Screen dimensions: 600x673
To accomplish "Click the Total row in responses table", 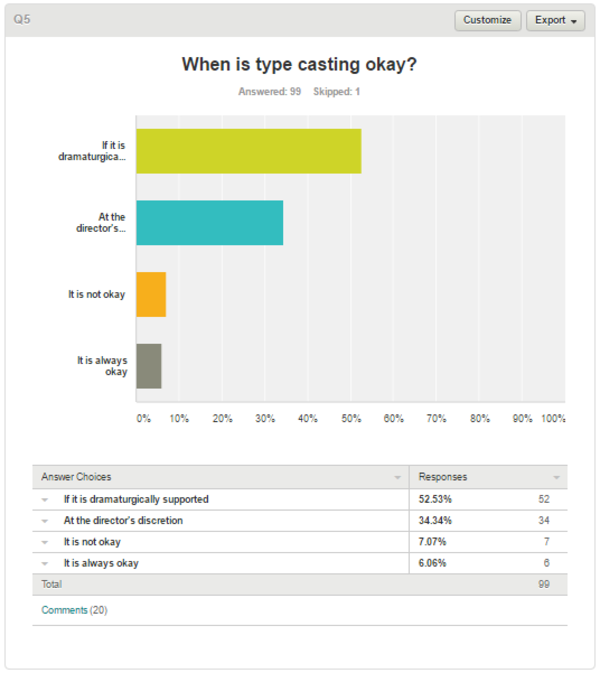I will (300, 585).
